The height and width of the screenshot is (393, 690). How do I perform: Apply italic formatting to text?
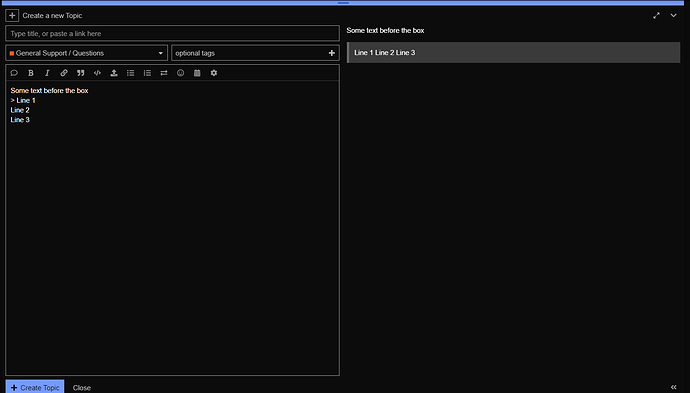coord(47,73)
